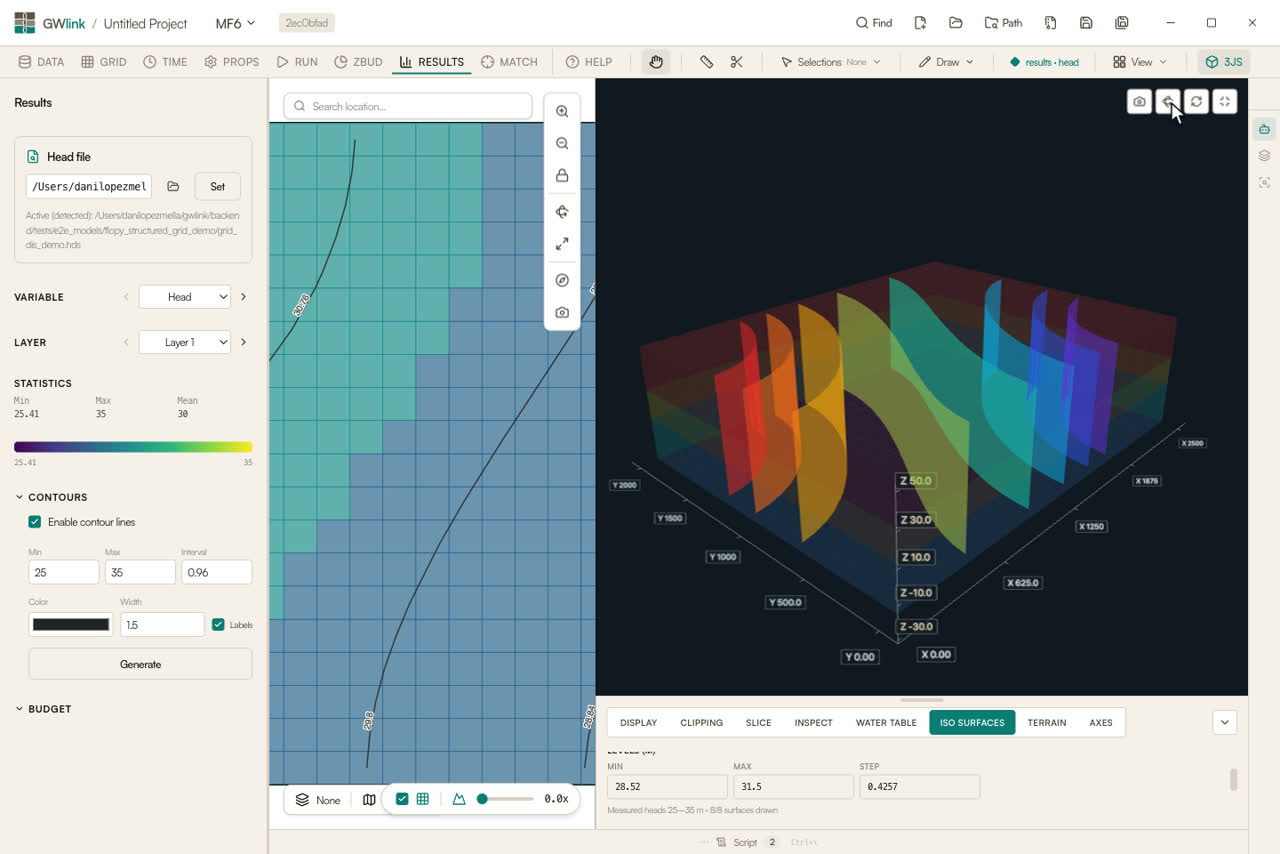Open the DATA tab
This screenshot has width=1280, height=854.
coord(41,62)
